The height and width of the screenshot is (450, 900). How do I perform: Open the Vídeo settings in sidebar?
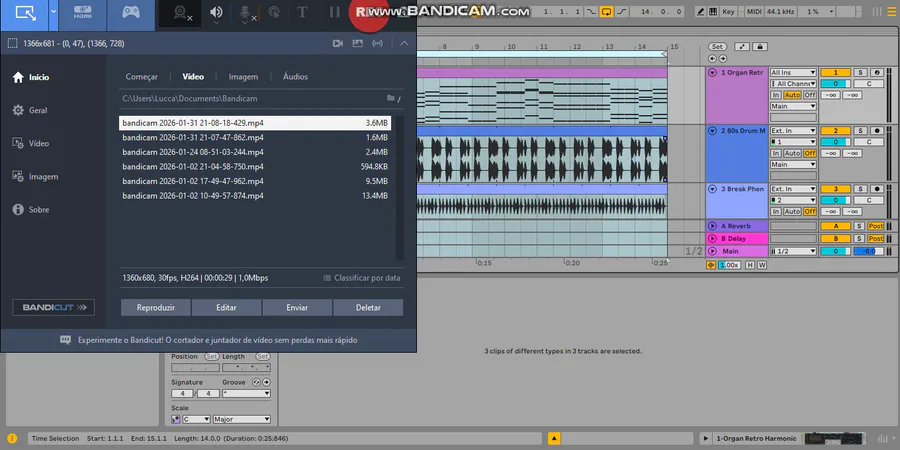coord(31,143)
